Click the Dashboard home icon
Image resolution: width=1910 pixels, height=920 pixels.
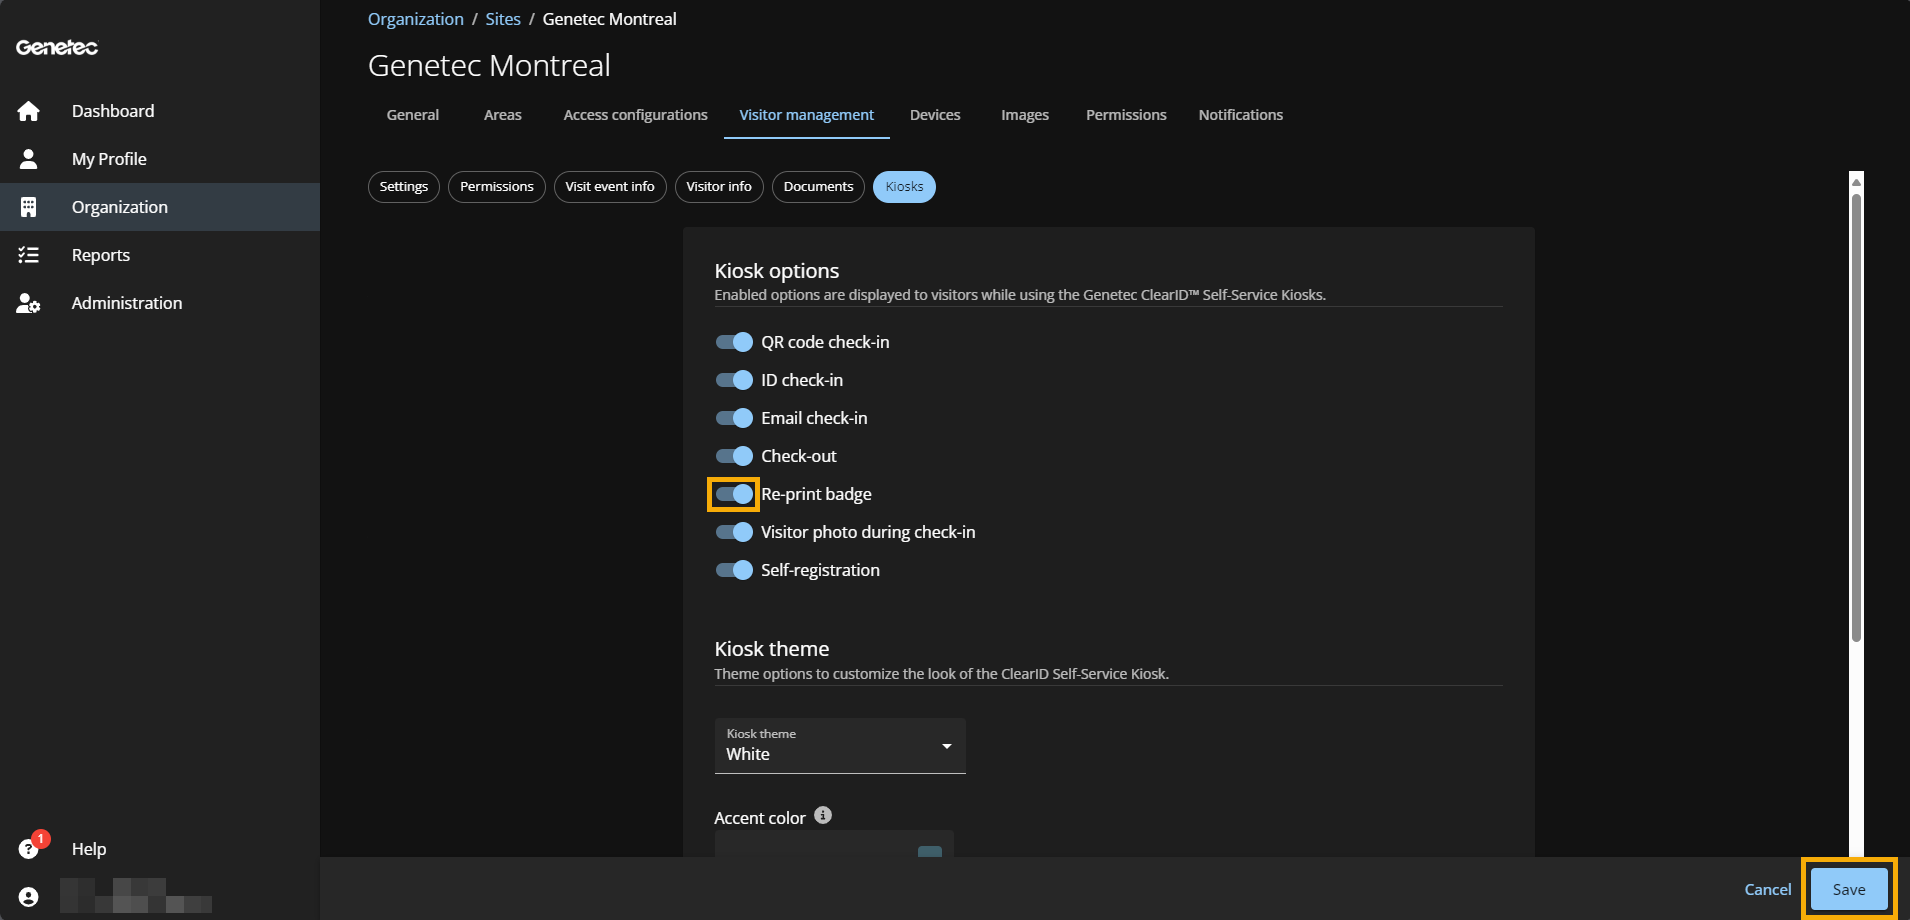point(29,111)
